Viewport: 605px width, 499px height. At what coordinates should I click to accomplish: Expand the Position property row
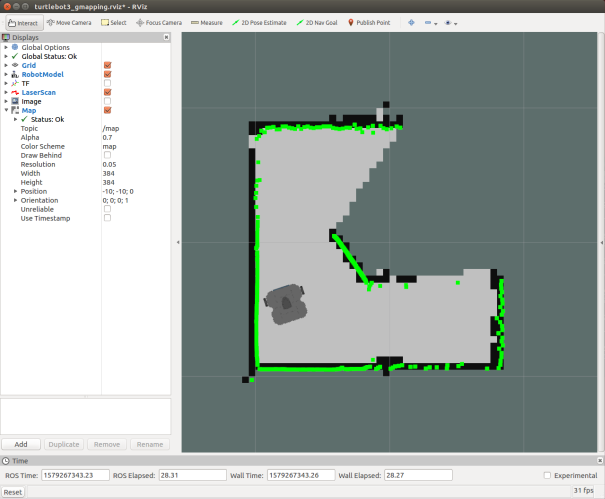[15, 191]
